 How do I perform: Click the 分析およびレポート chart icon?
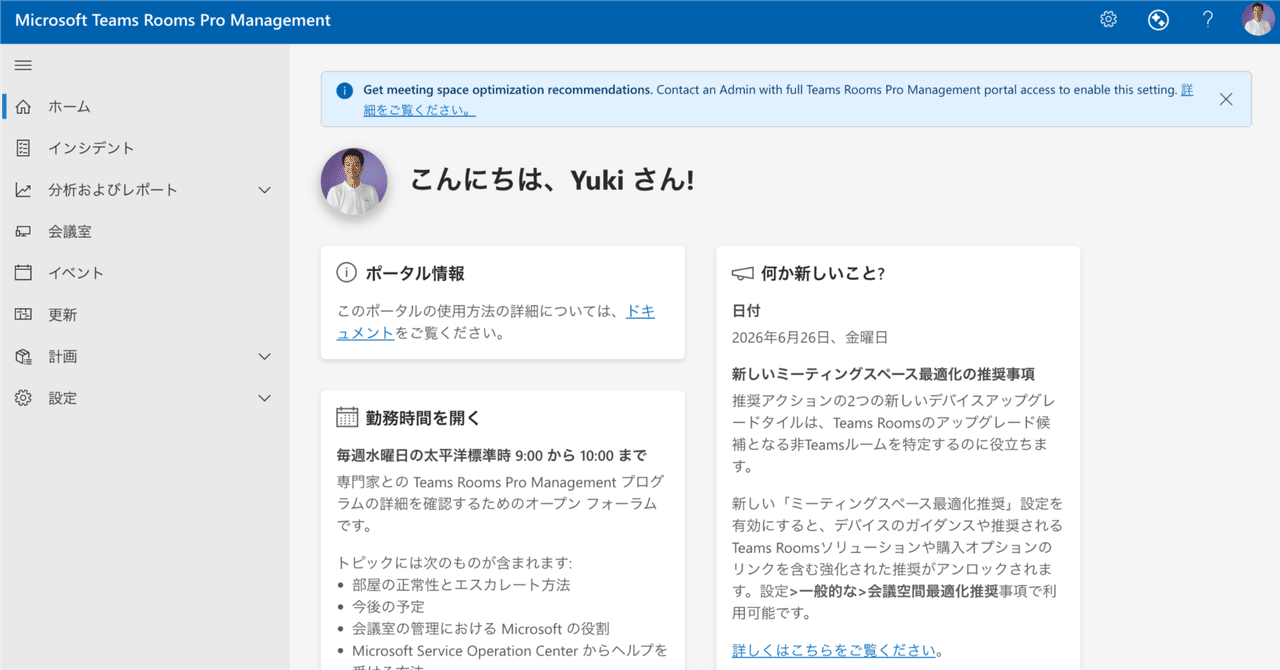(x=23, y=190)
